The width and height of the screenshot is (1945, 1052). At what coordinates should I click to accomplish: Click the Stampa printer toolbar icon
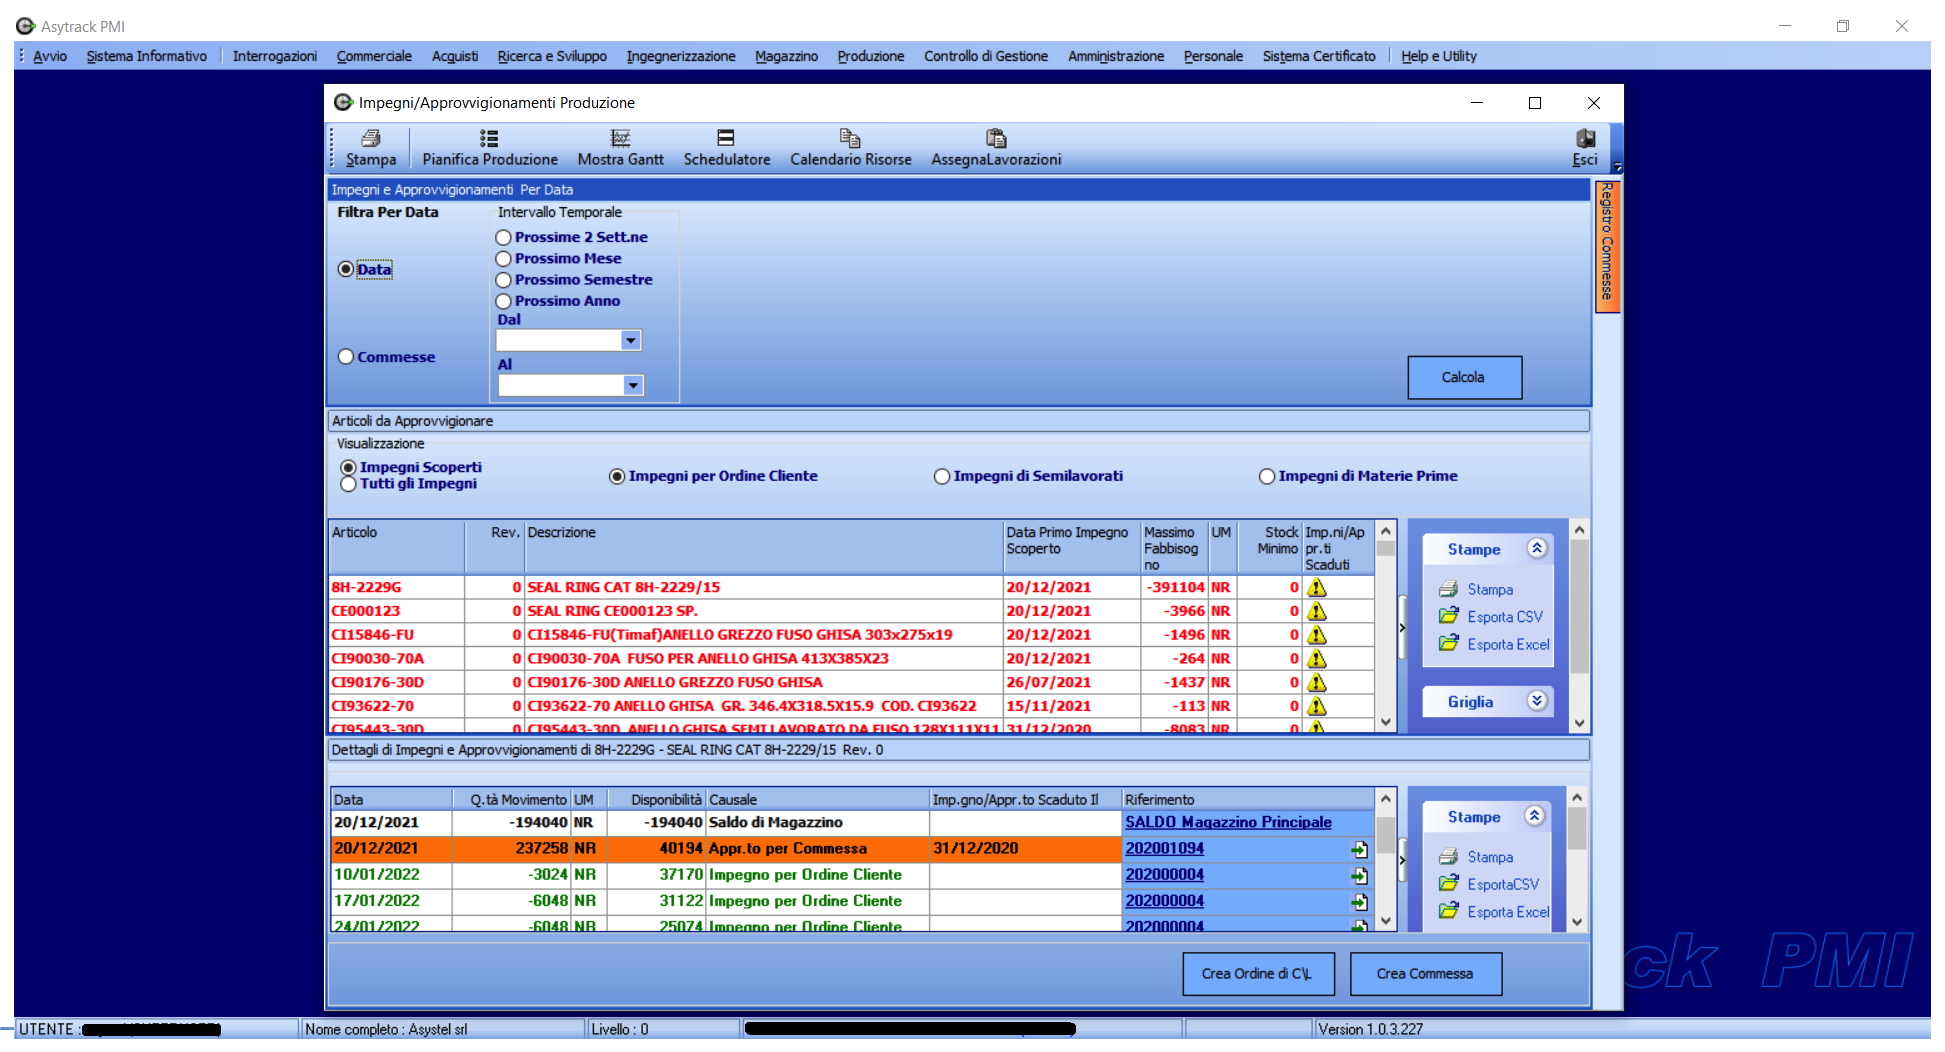371,138
